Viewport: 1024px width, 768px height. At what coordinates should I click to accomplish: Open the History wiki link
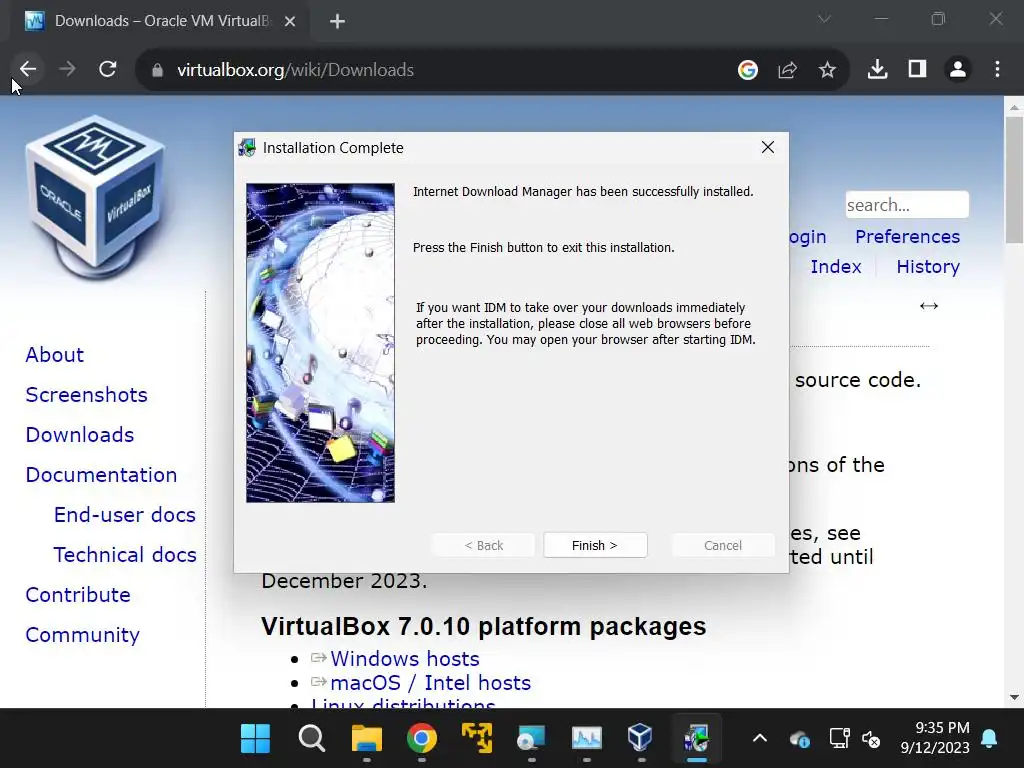click(928, 266)
